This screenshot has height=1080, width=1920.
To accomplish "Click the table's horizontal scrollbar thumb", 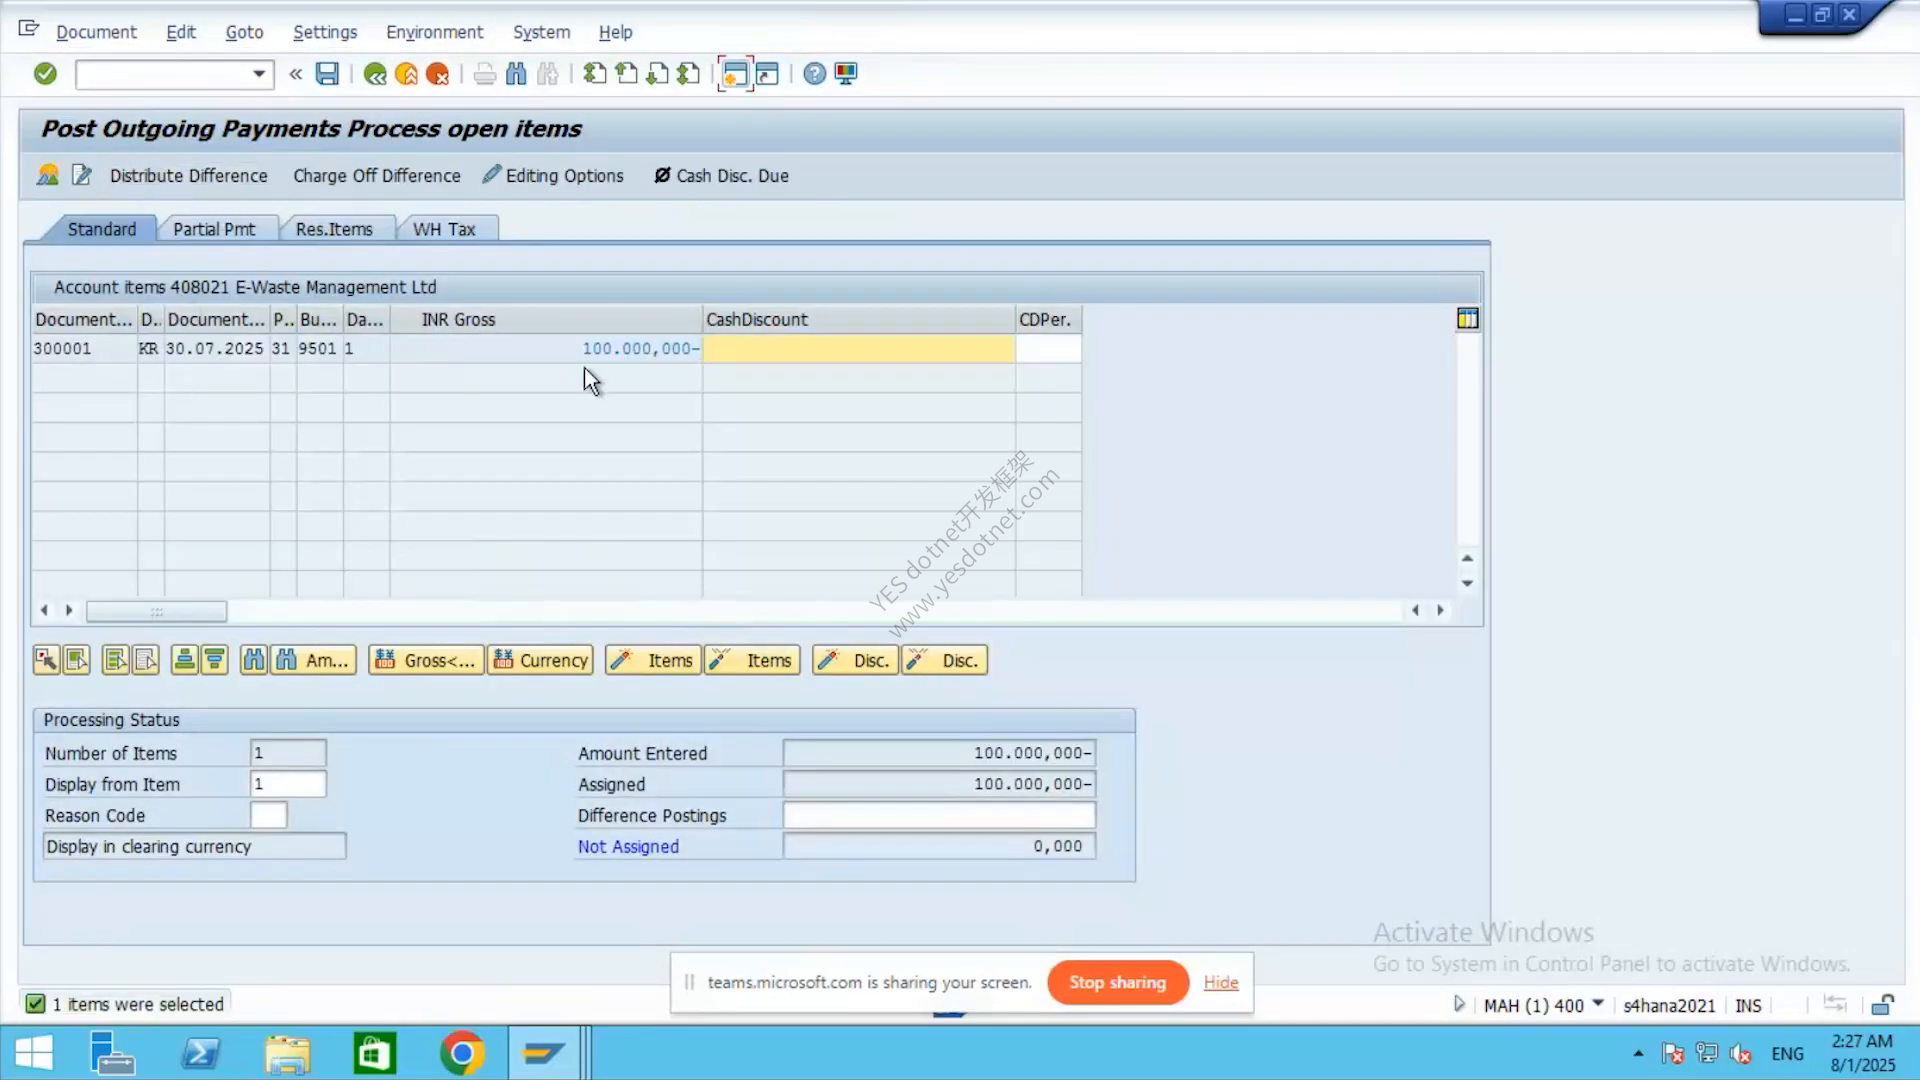I will [x=156, y=610].
